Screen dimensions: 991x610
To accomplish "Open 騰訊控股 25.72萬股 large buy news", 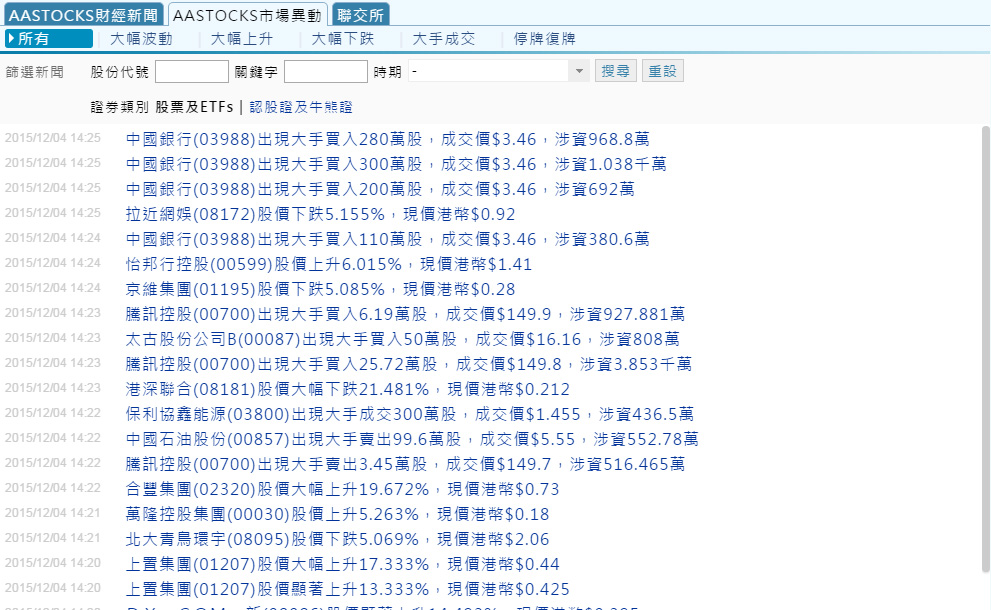I will (x=409, y=364).
